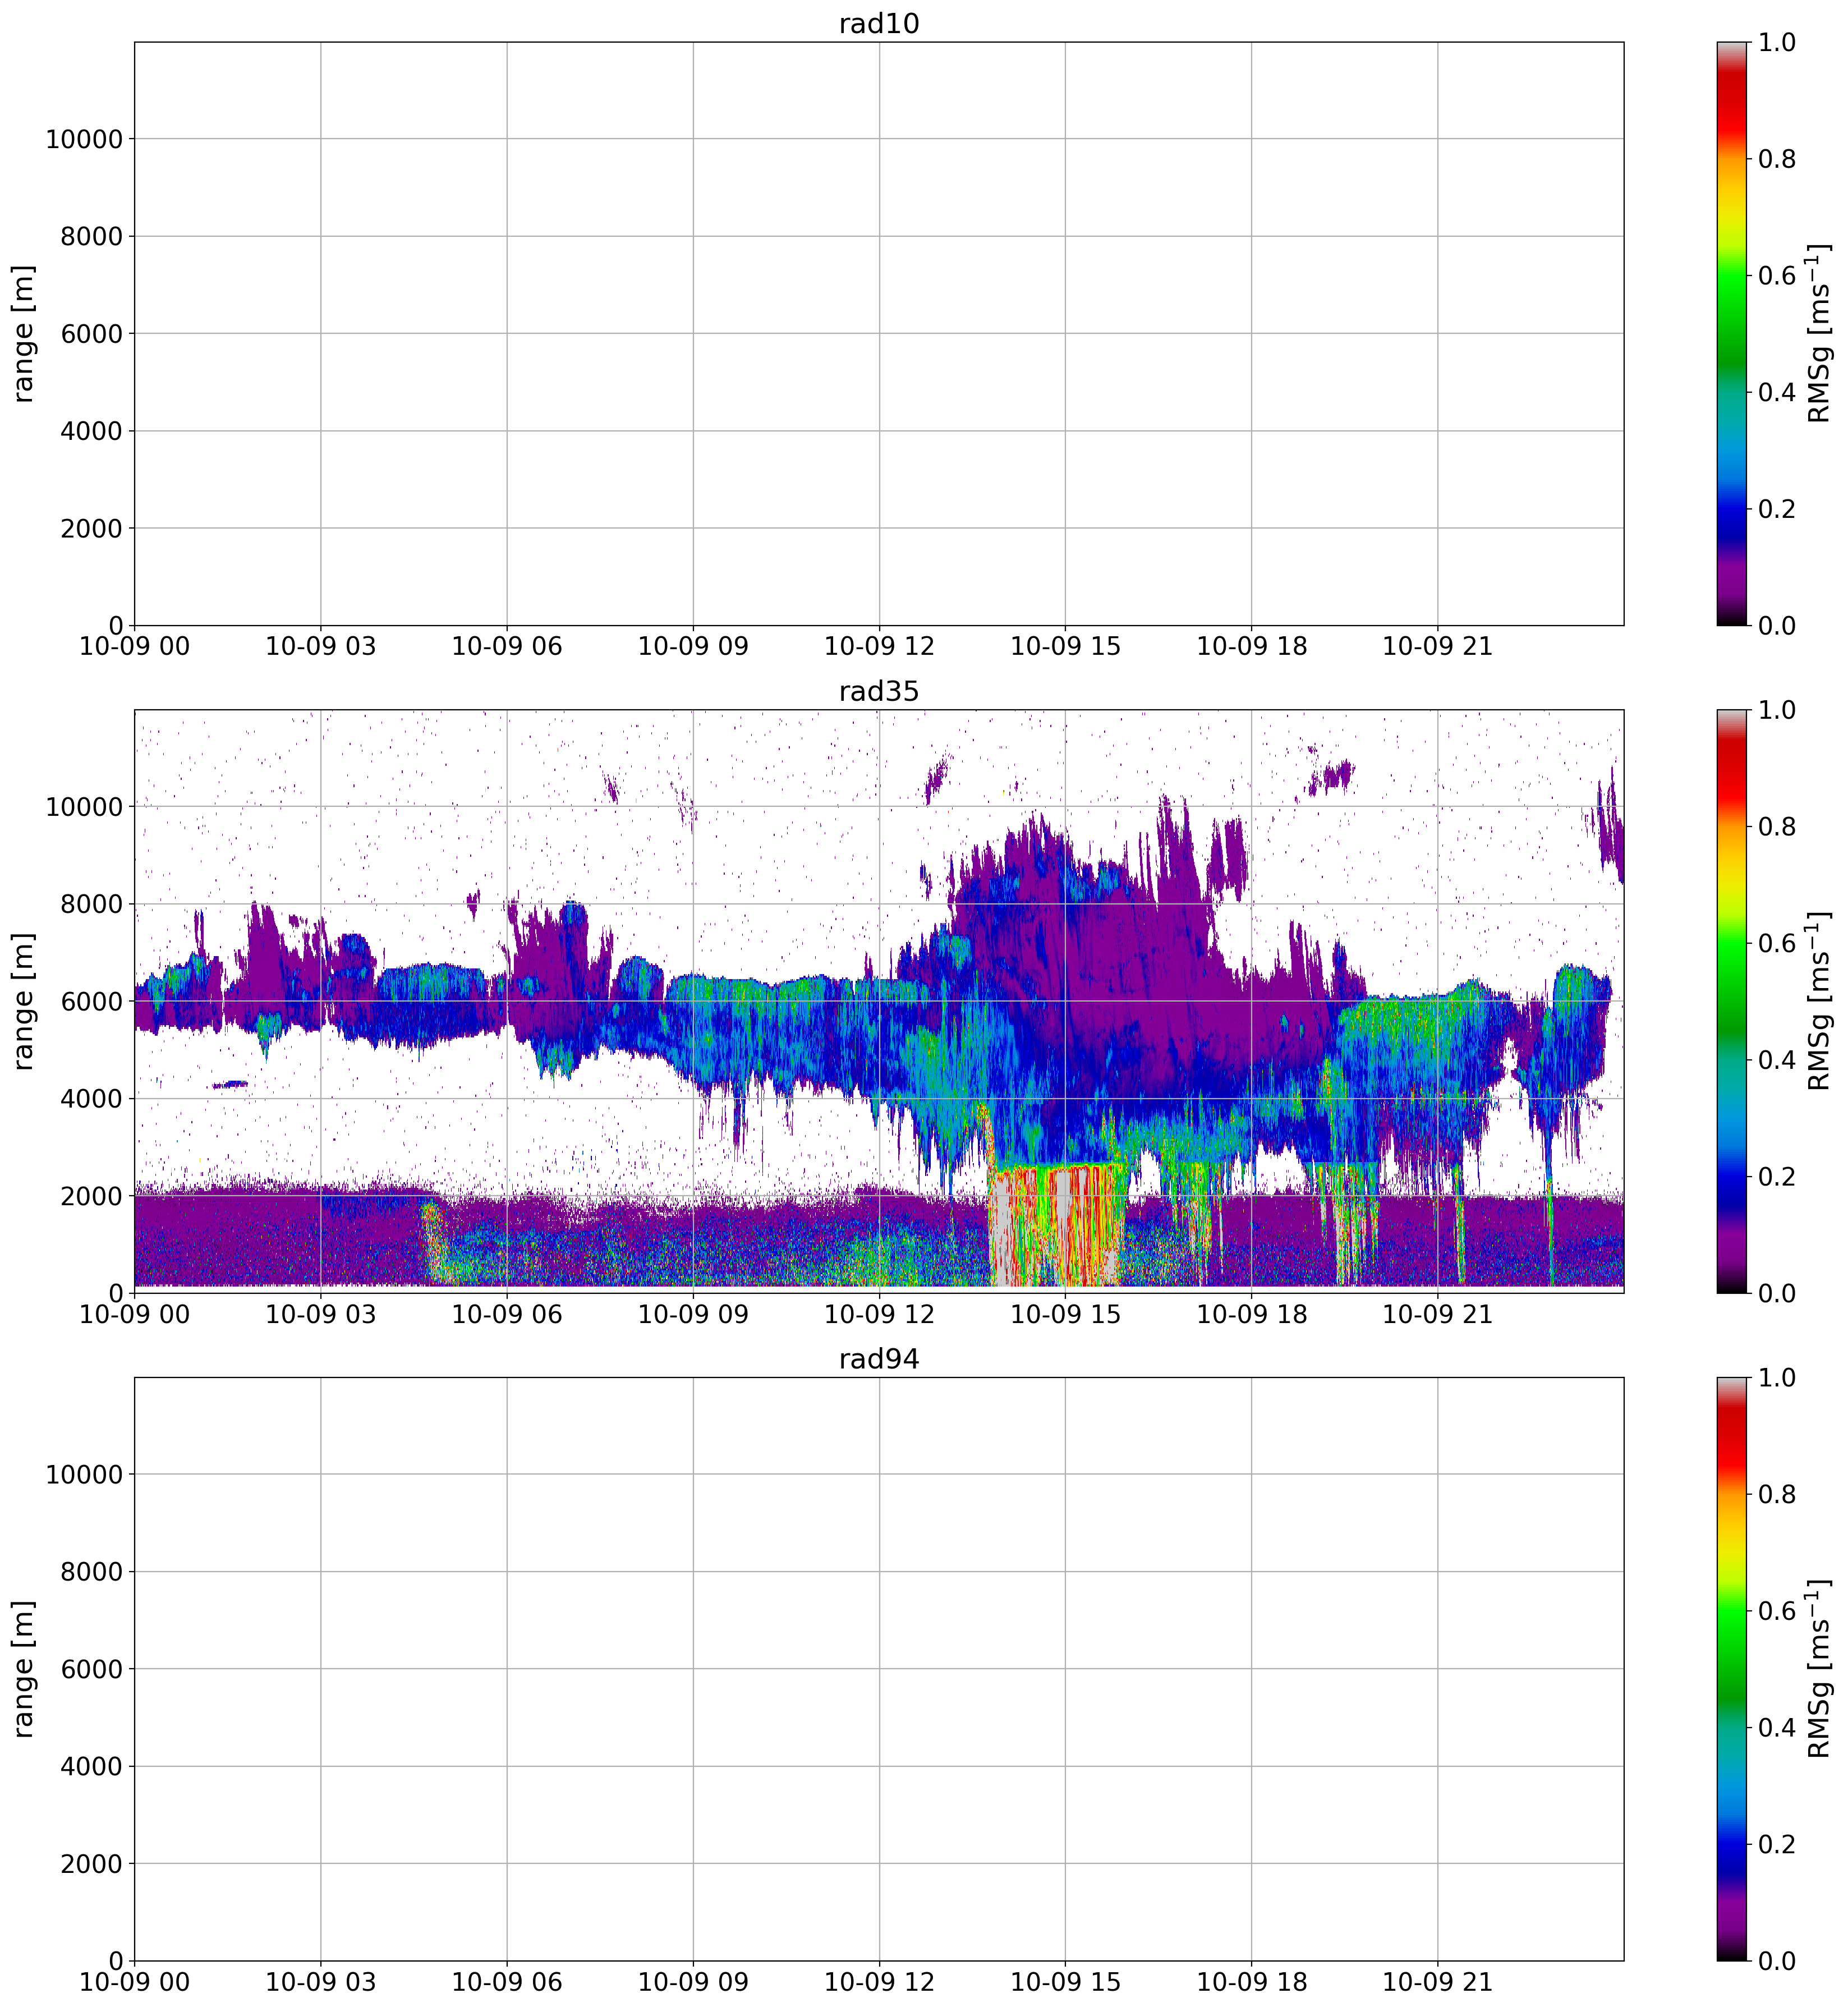Click the 1.0 label on the rad35 colorbar
The height and width of the screenshot is (2007, 1848).
[1776, 710]
